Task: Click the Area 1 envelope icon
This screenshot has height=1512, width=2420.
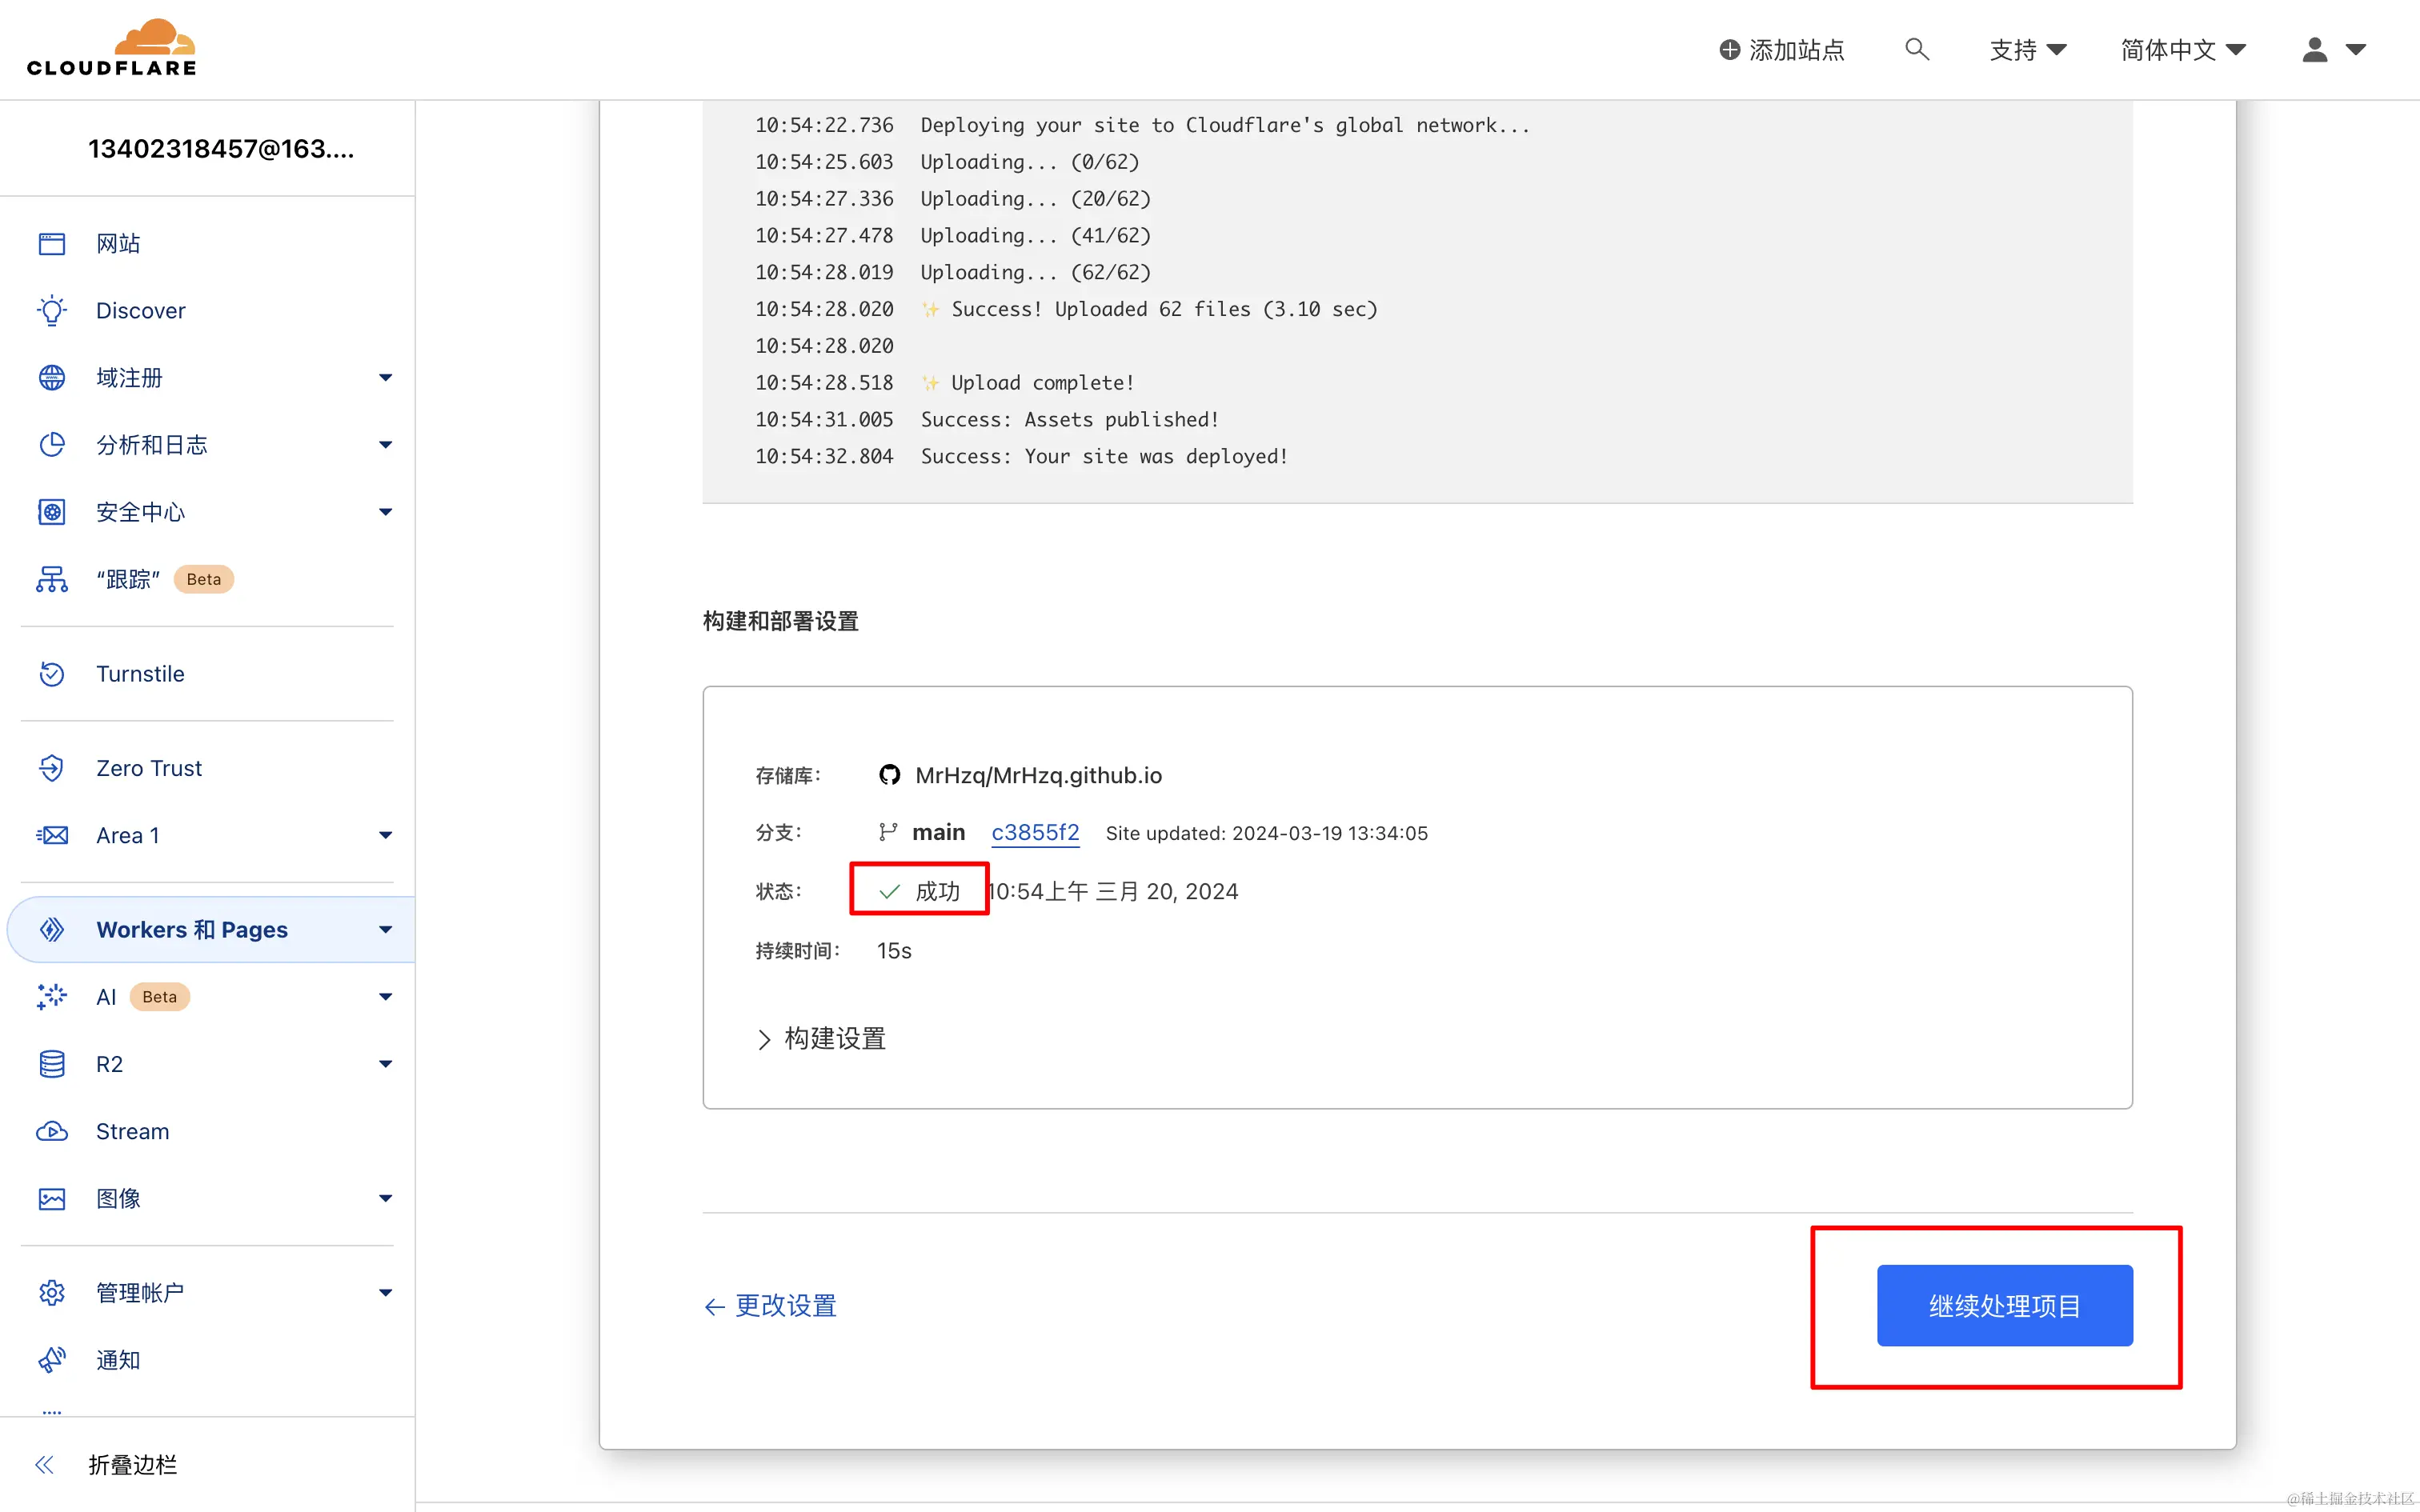Action: [52, 835]
